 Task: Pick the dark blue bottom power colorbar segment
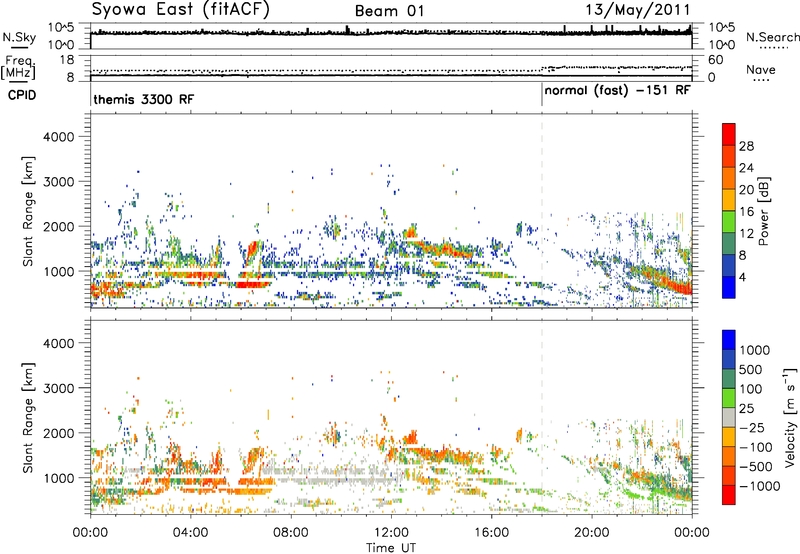click(x=729, y=287)
